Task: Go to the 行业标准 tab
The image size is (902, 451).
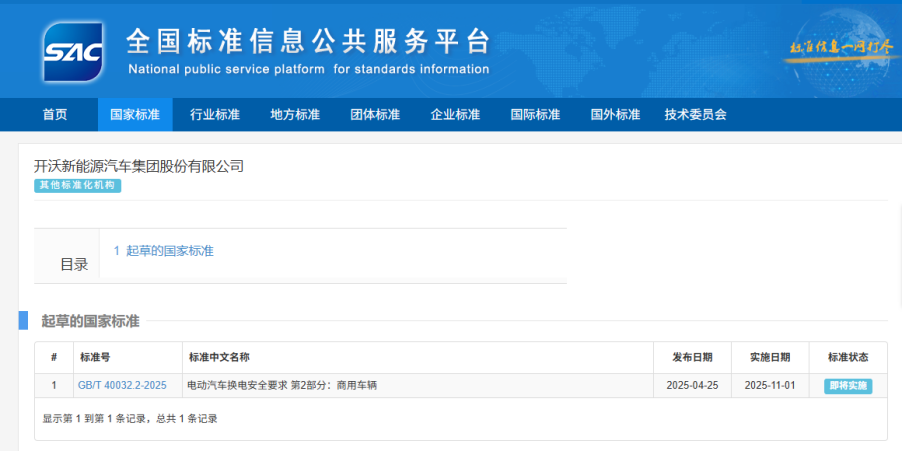Action: (215, 114)
